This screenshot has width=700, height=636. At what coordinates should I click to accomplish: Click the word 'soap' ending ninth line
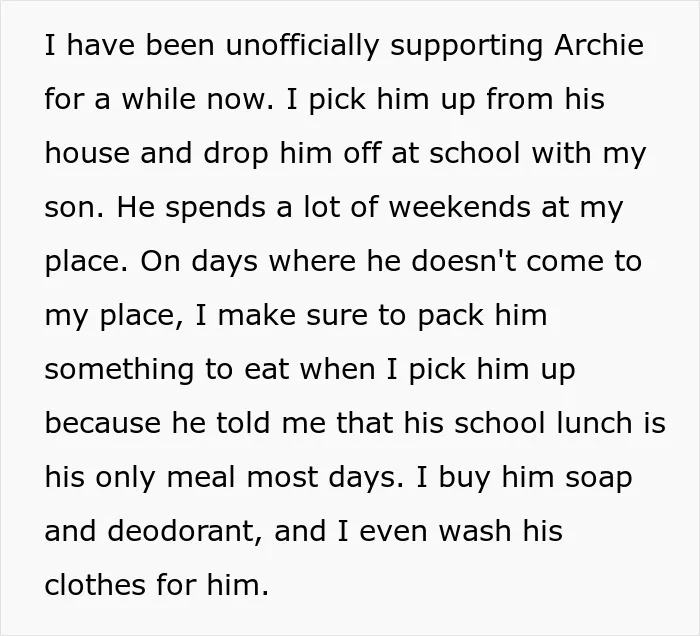coord(599,479)
